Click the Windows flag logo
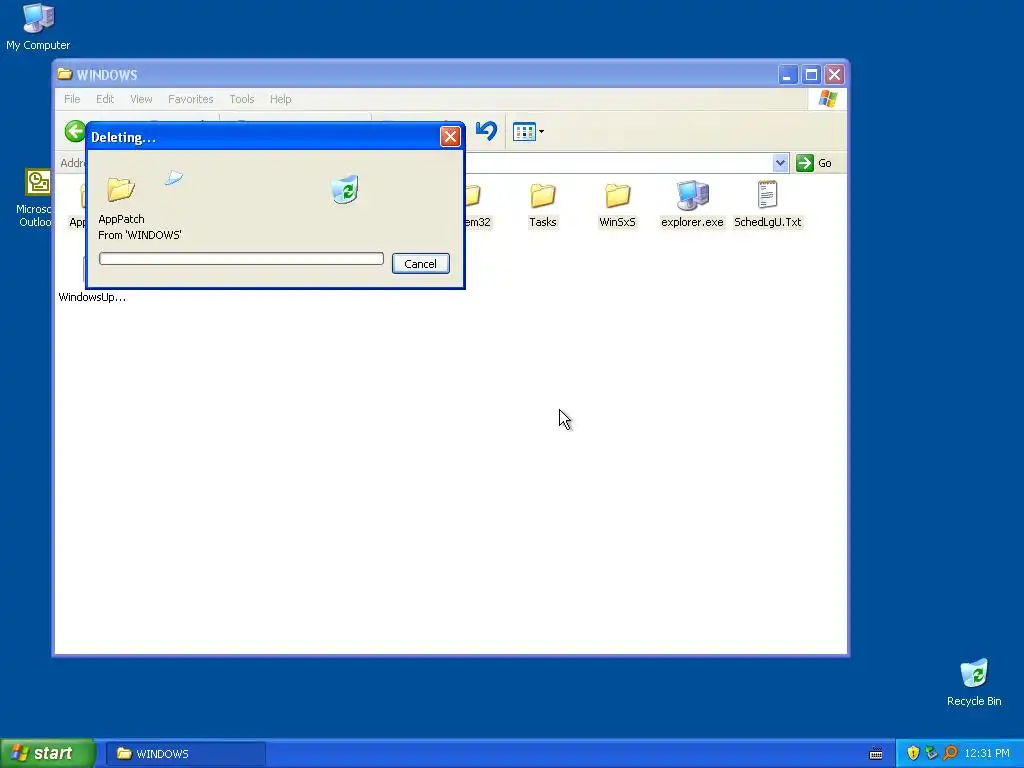The image size is (1024, 768). pos(827,99)
